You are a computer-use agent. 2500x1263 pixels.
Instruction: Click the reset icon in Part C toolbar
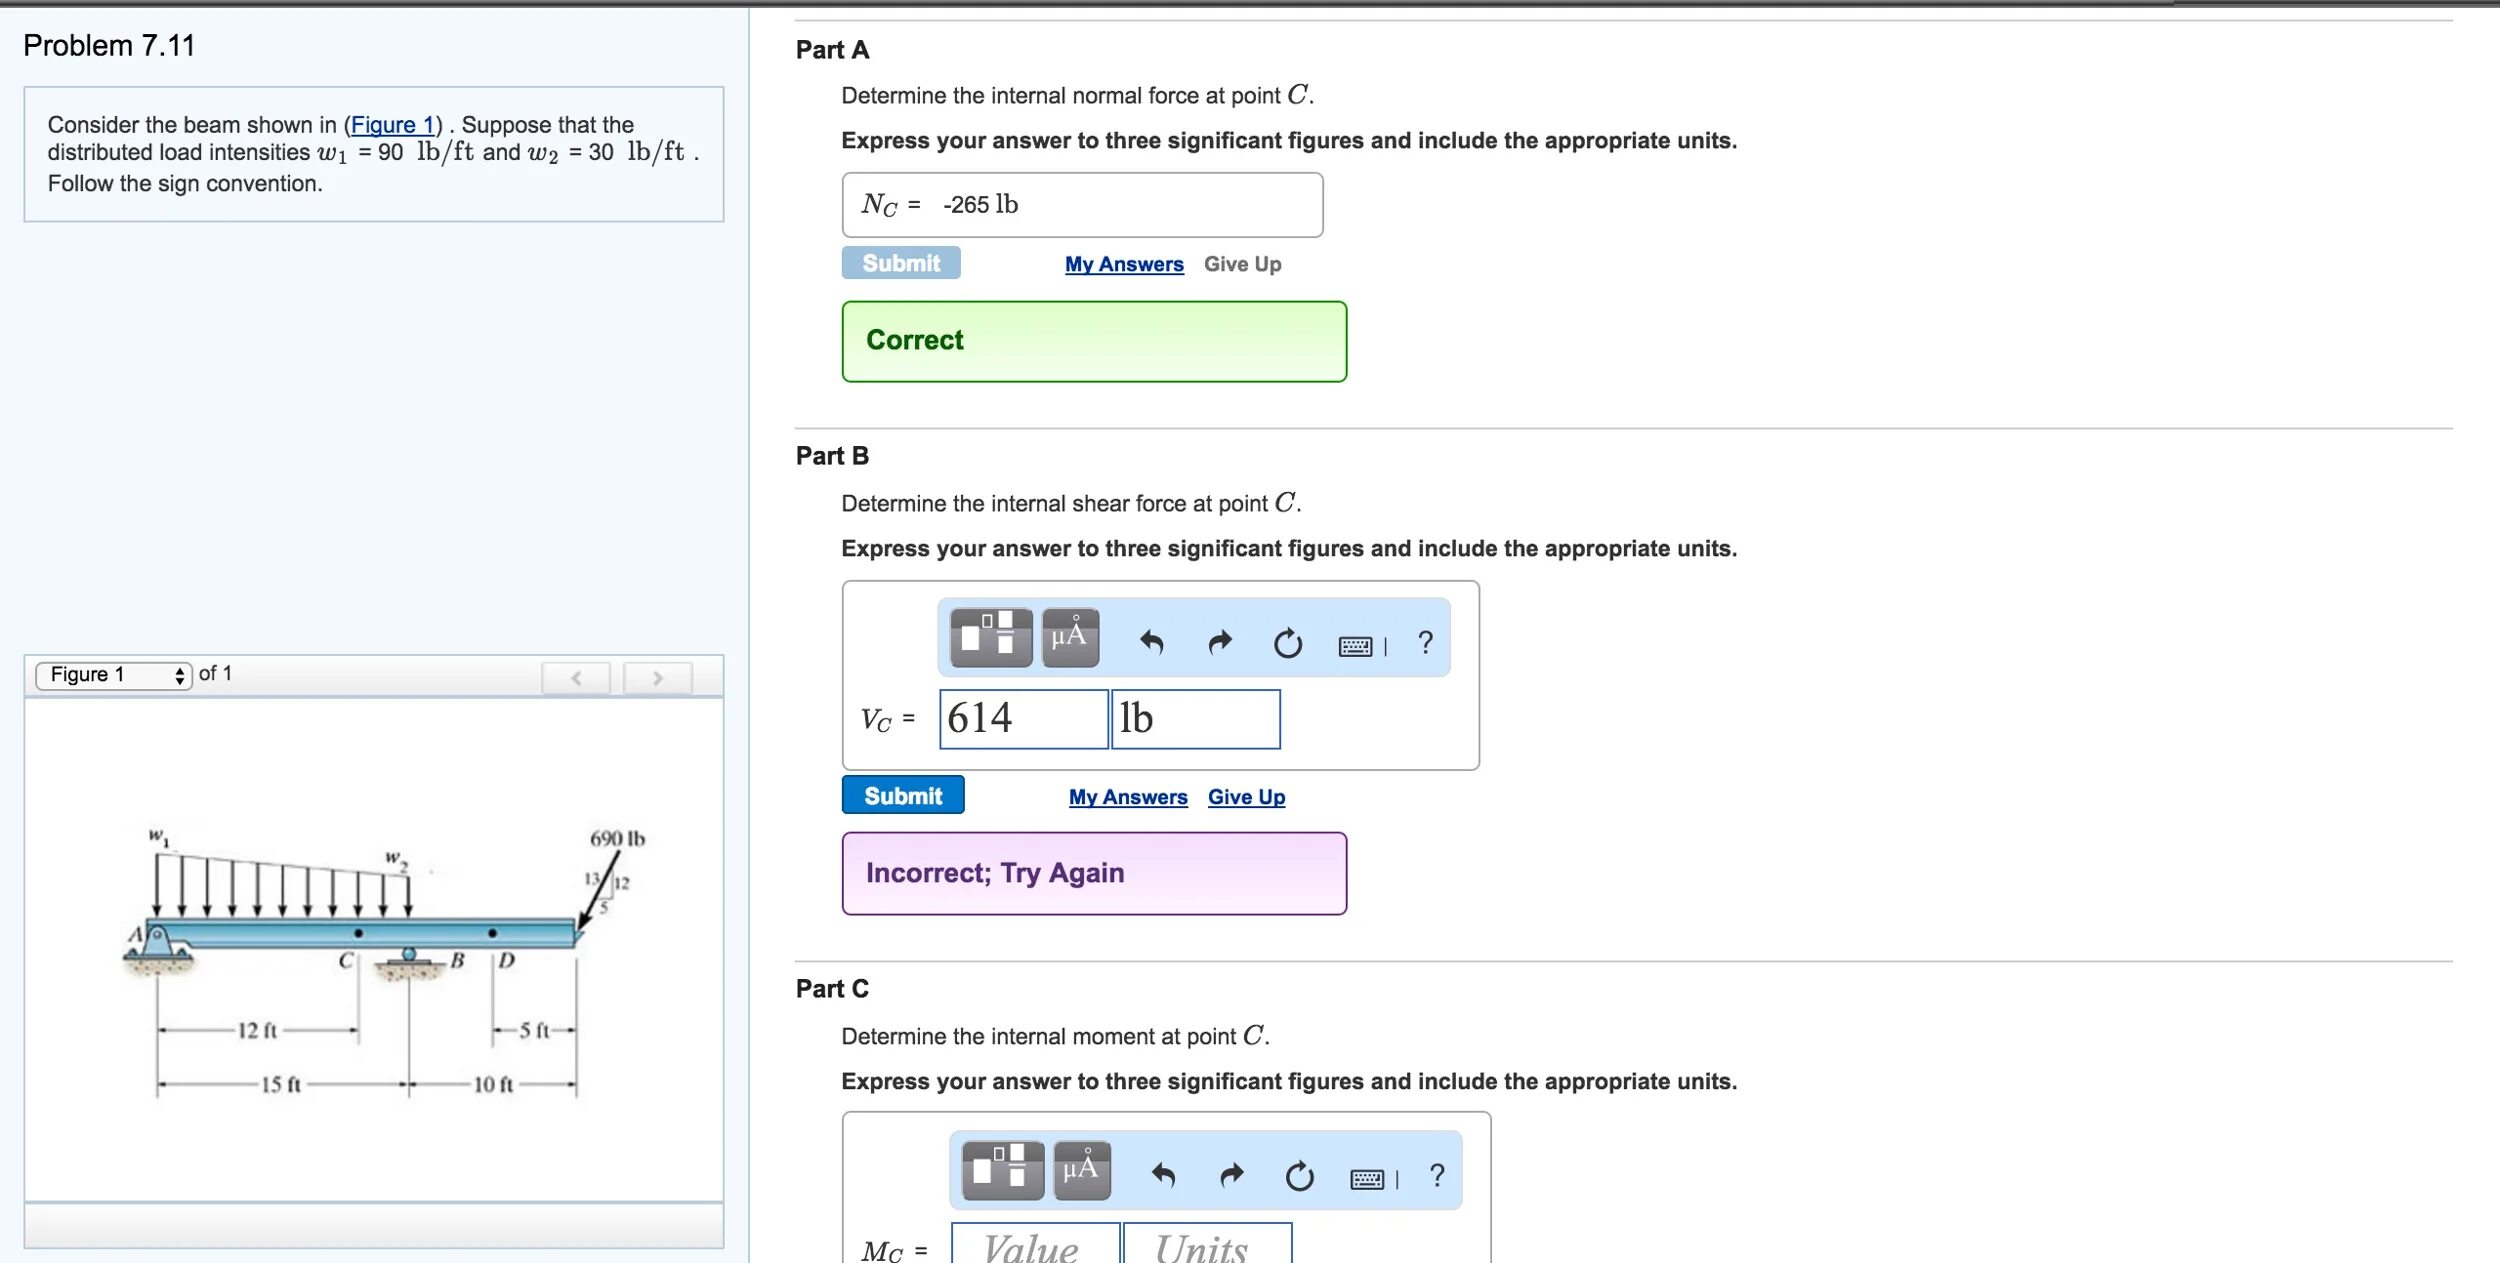(x=1299, y=1176)
